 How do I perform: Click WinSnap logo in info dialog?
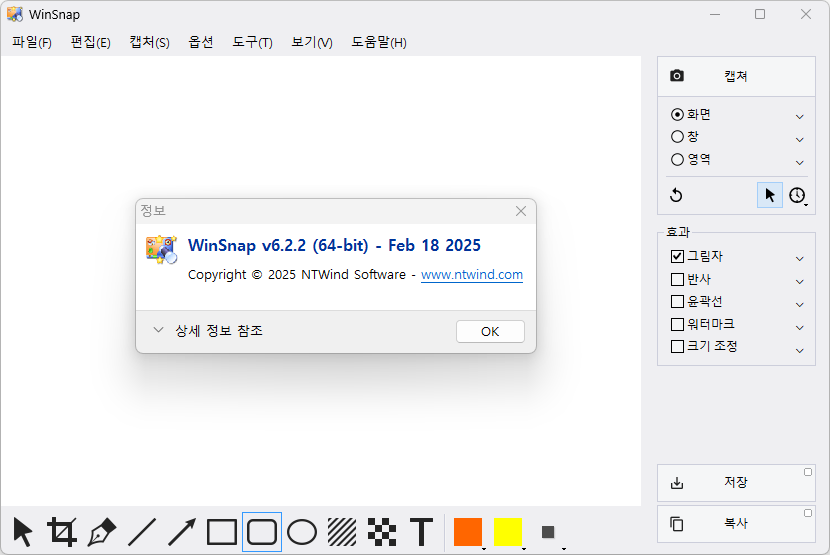tap(161, 249)
